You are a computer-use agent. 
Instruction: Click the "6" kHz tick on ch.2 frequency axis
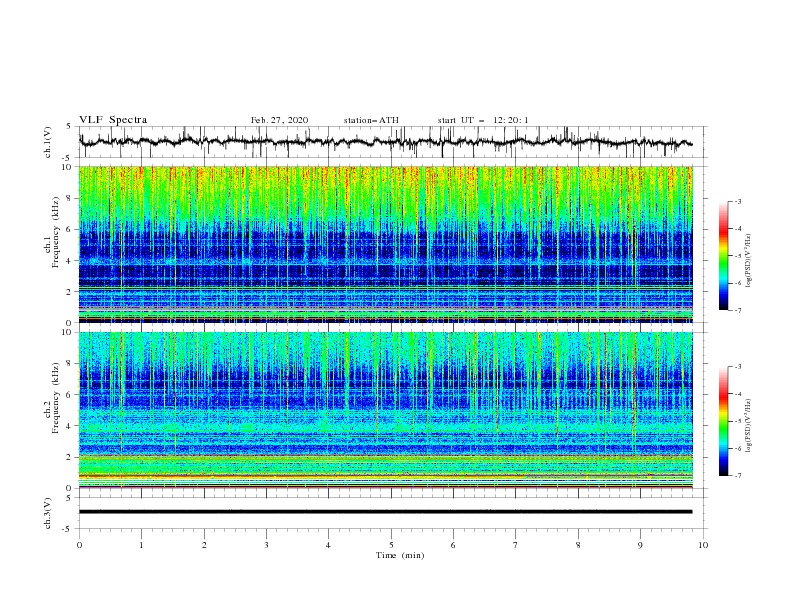[x=70, y=395]
